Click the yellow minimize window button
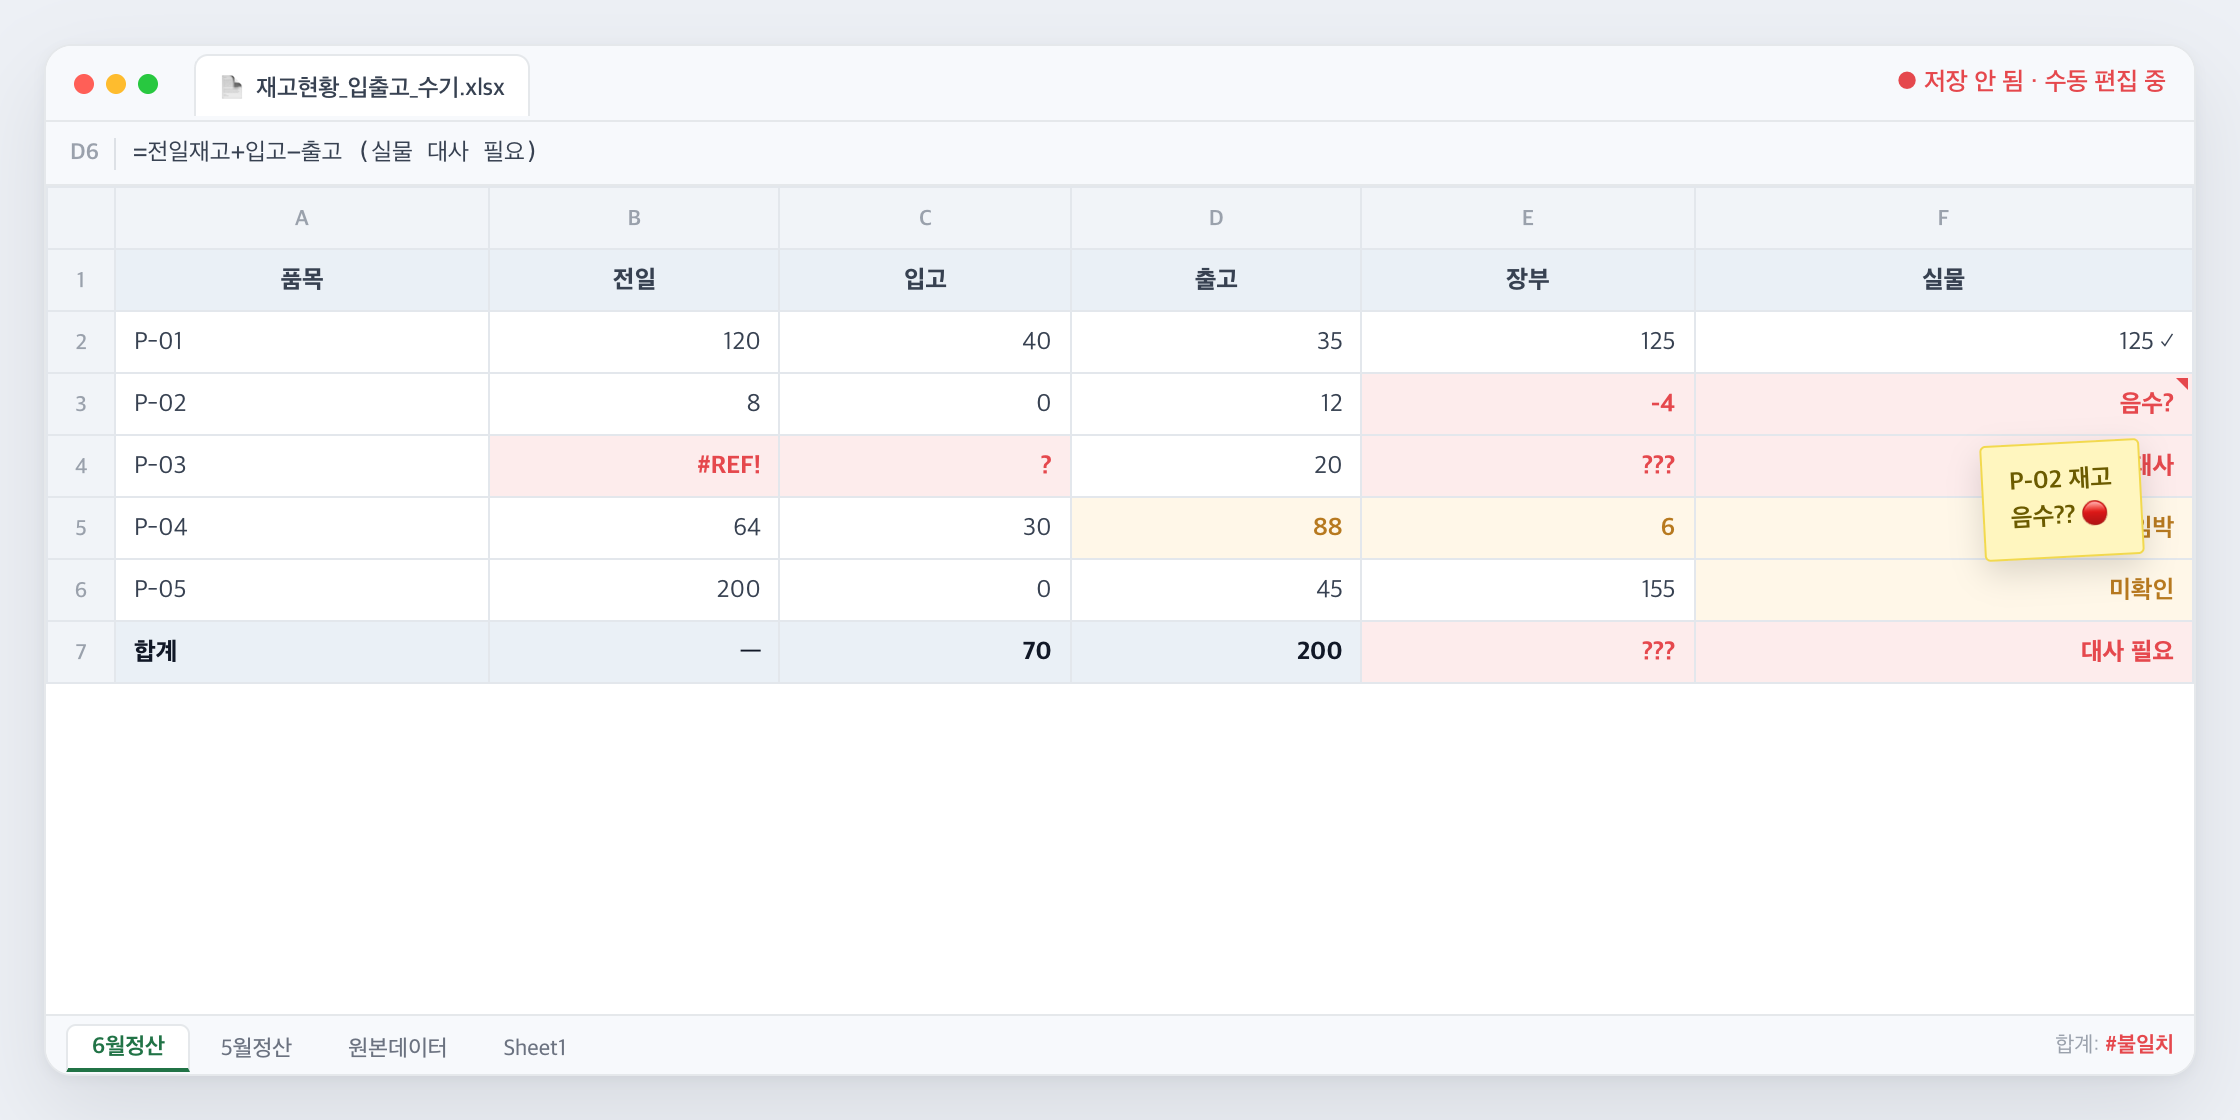The image size is (2240, 1120). [116, 84]
